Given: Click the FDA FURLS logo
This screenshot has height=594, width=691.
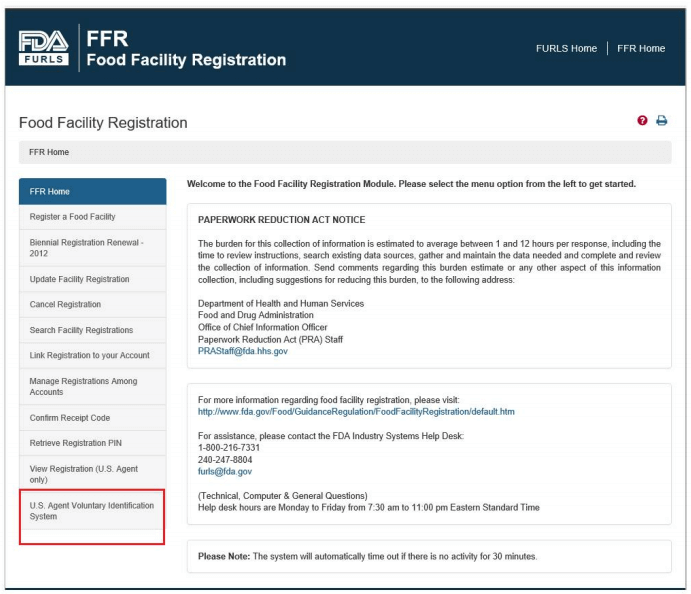Looking at the screenshot, I should coord(43,48).
